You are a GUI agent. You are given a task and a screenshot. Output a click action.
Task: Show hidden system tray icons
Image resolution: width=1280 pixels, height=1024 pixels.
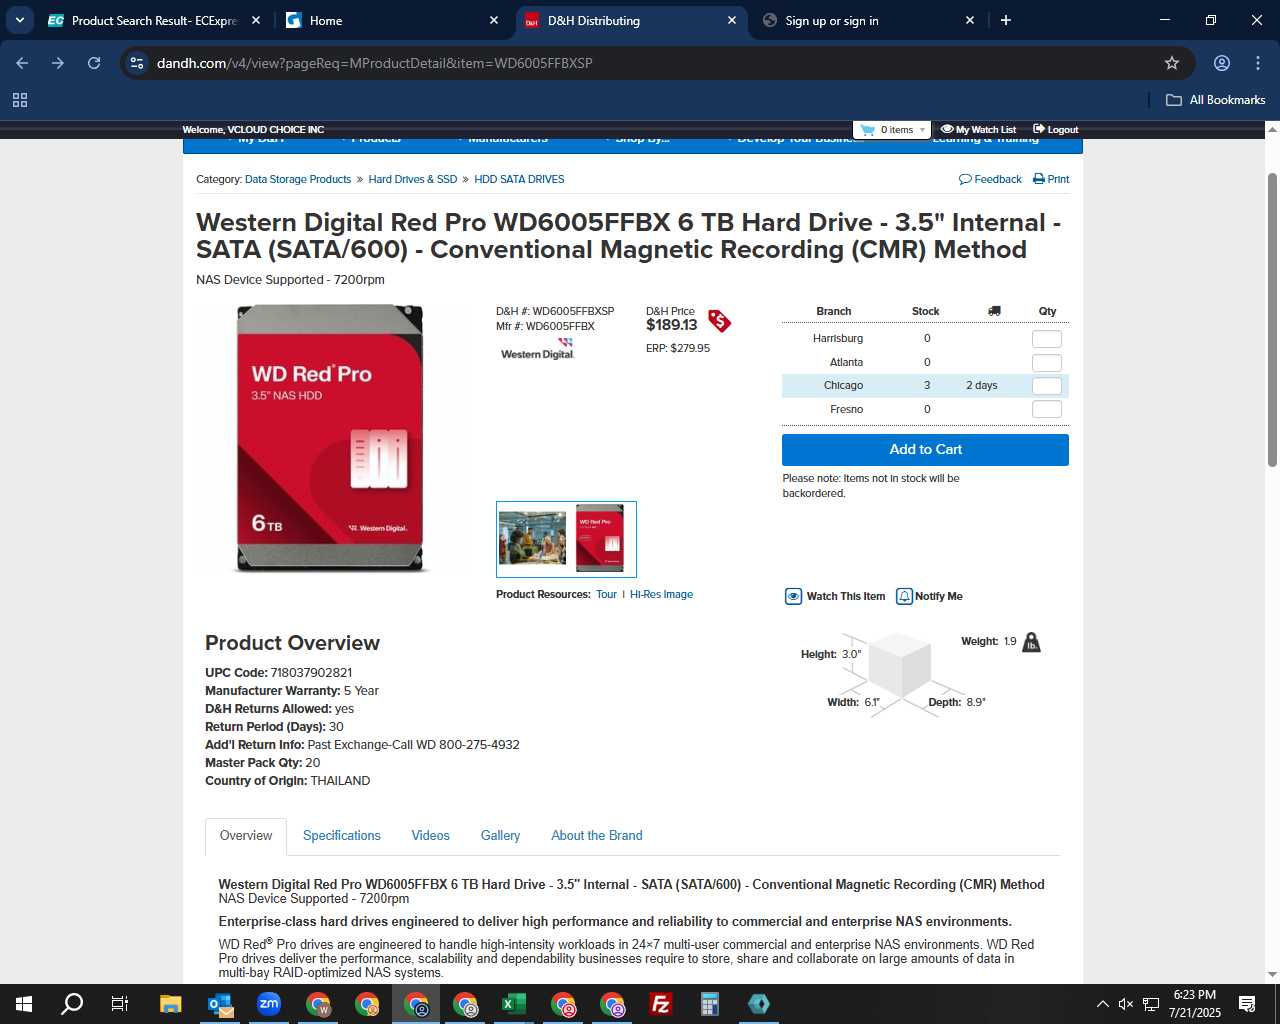1102,1004
